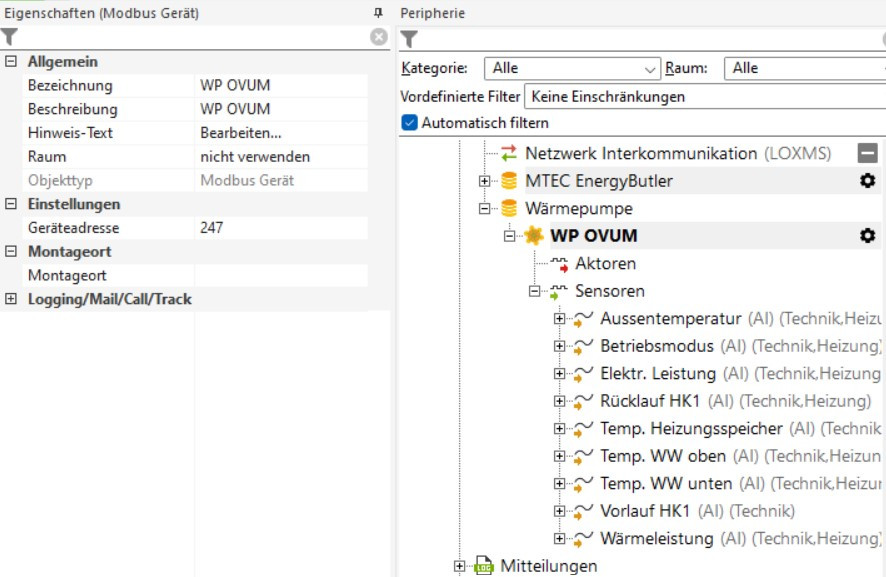The width and height of the screenshot is (886, 577).
Task: Select the Betriebsmodus sensor entry
Action: pyautogui.click(x=656, y=346)
